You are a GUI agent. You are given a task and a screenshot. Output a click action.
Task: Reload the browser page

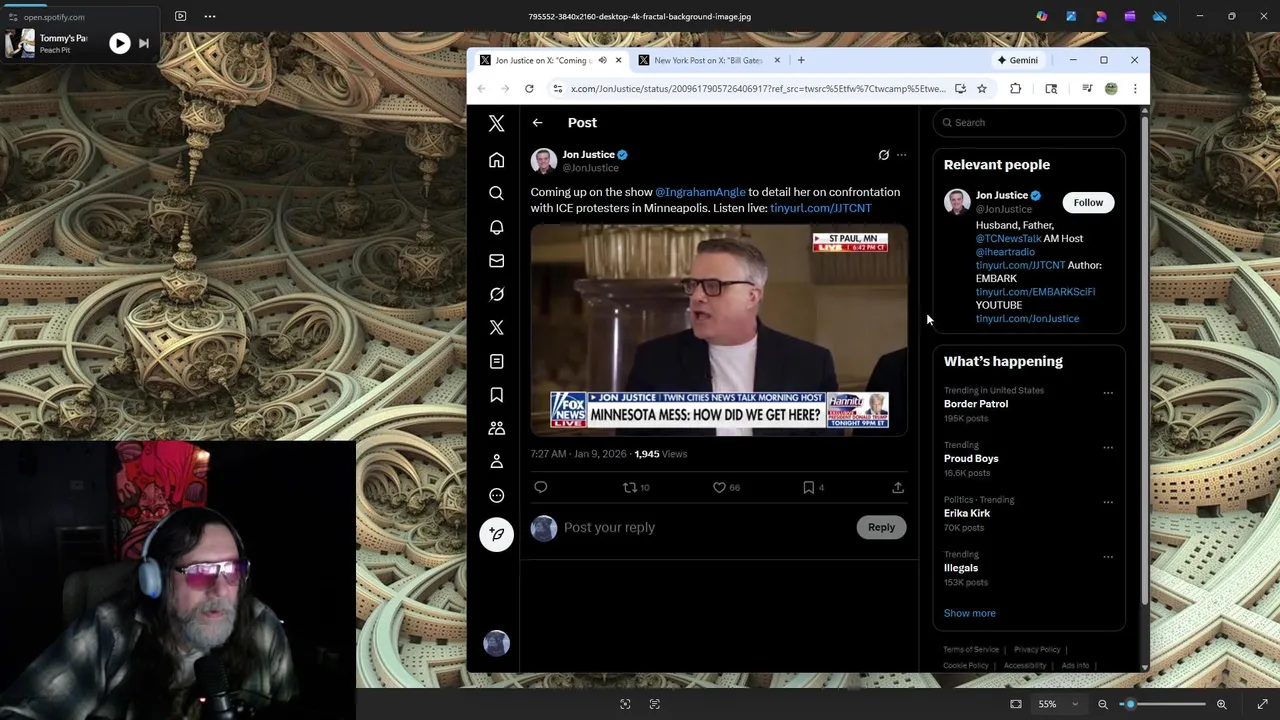(529, 88)
